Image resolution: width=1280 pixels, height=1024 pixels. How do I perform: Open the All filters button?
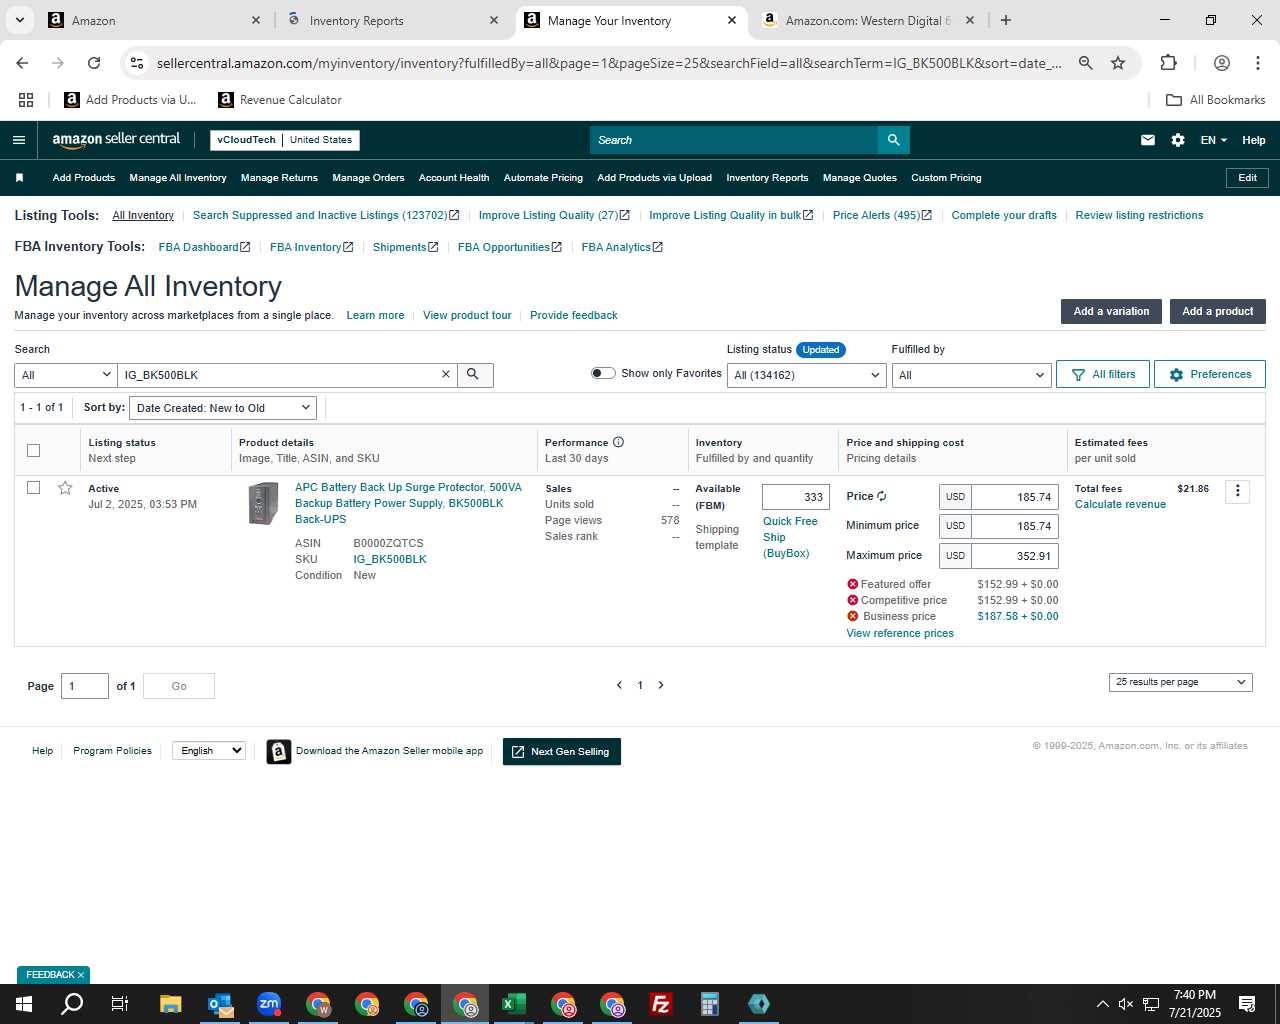point(1103,374)
